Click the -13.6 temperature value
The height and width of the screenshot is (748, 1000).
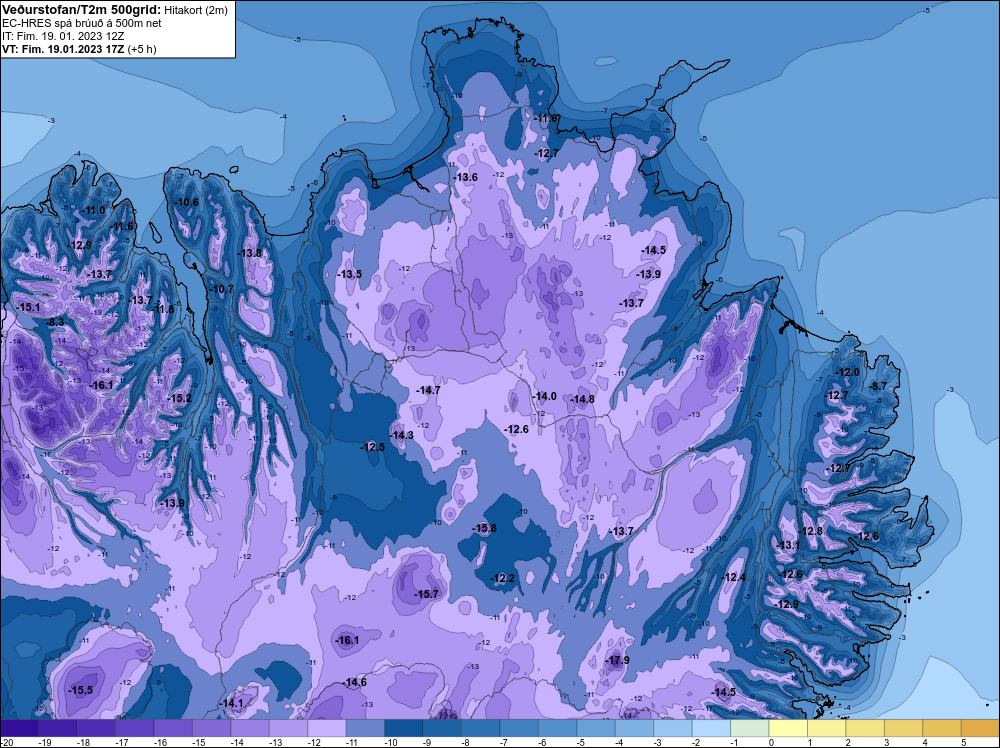pos(465,177)
